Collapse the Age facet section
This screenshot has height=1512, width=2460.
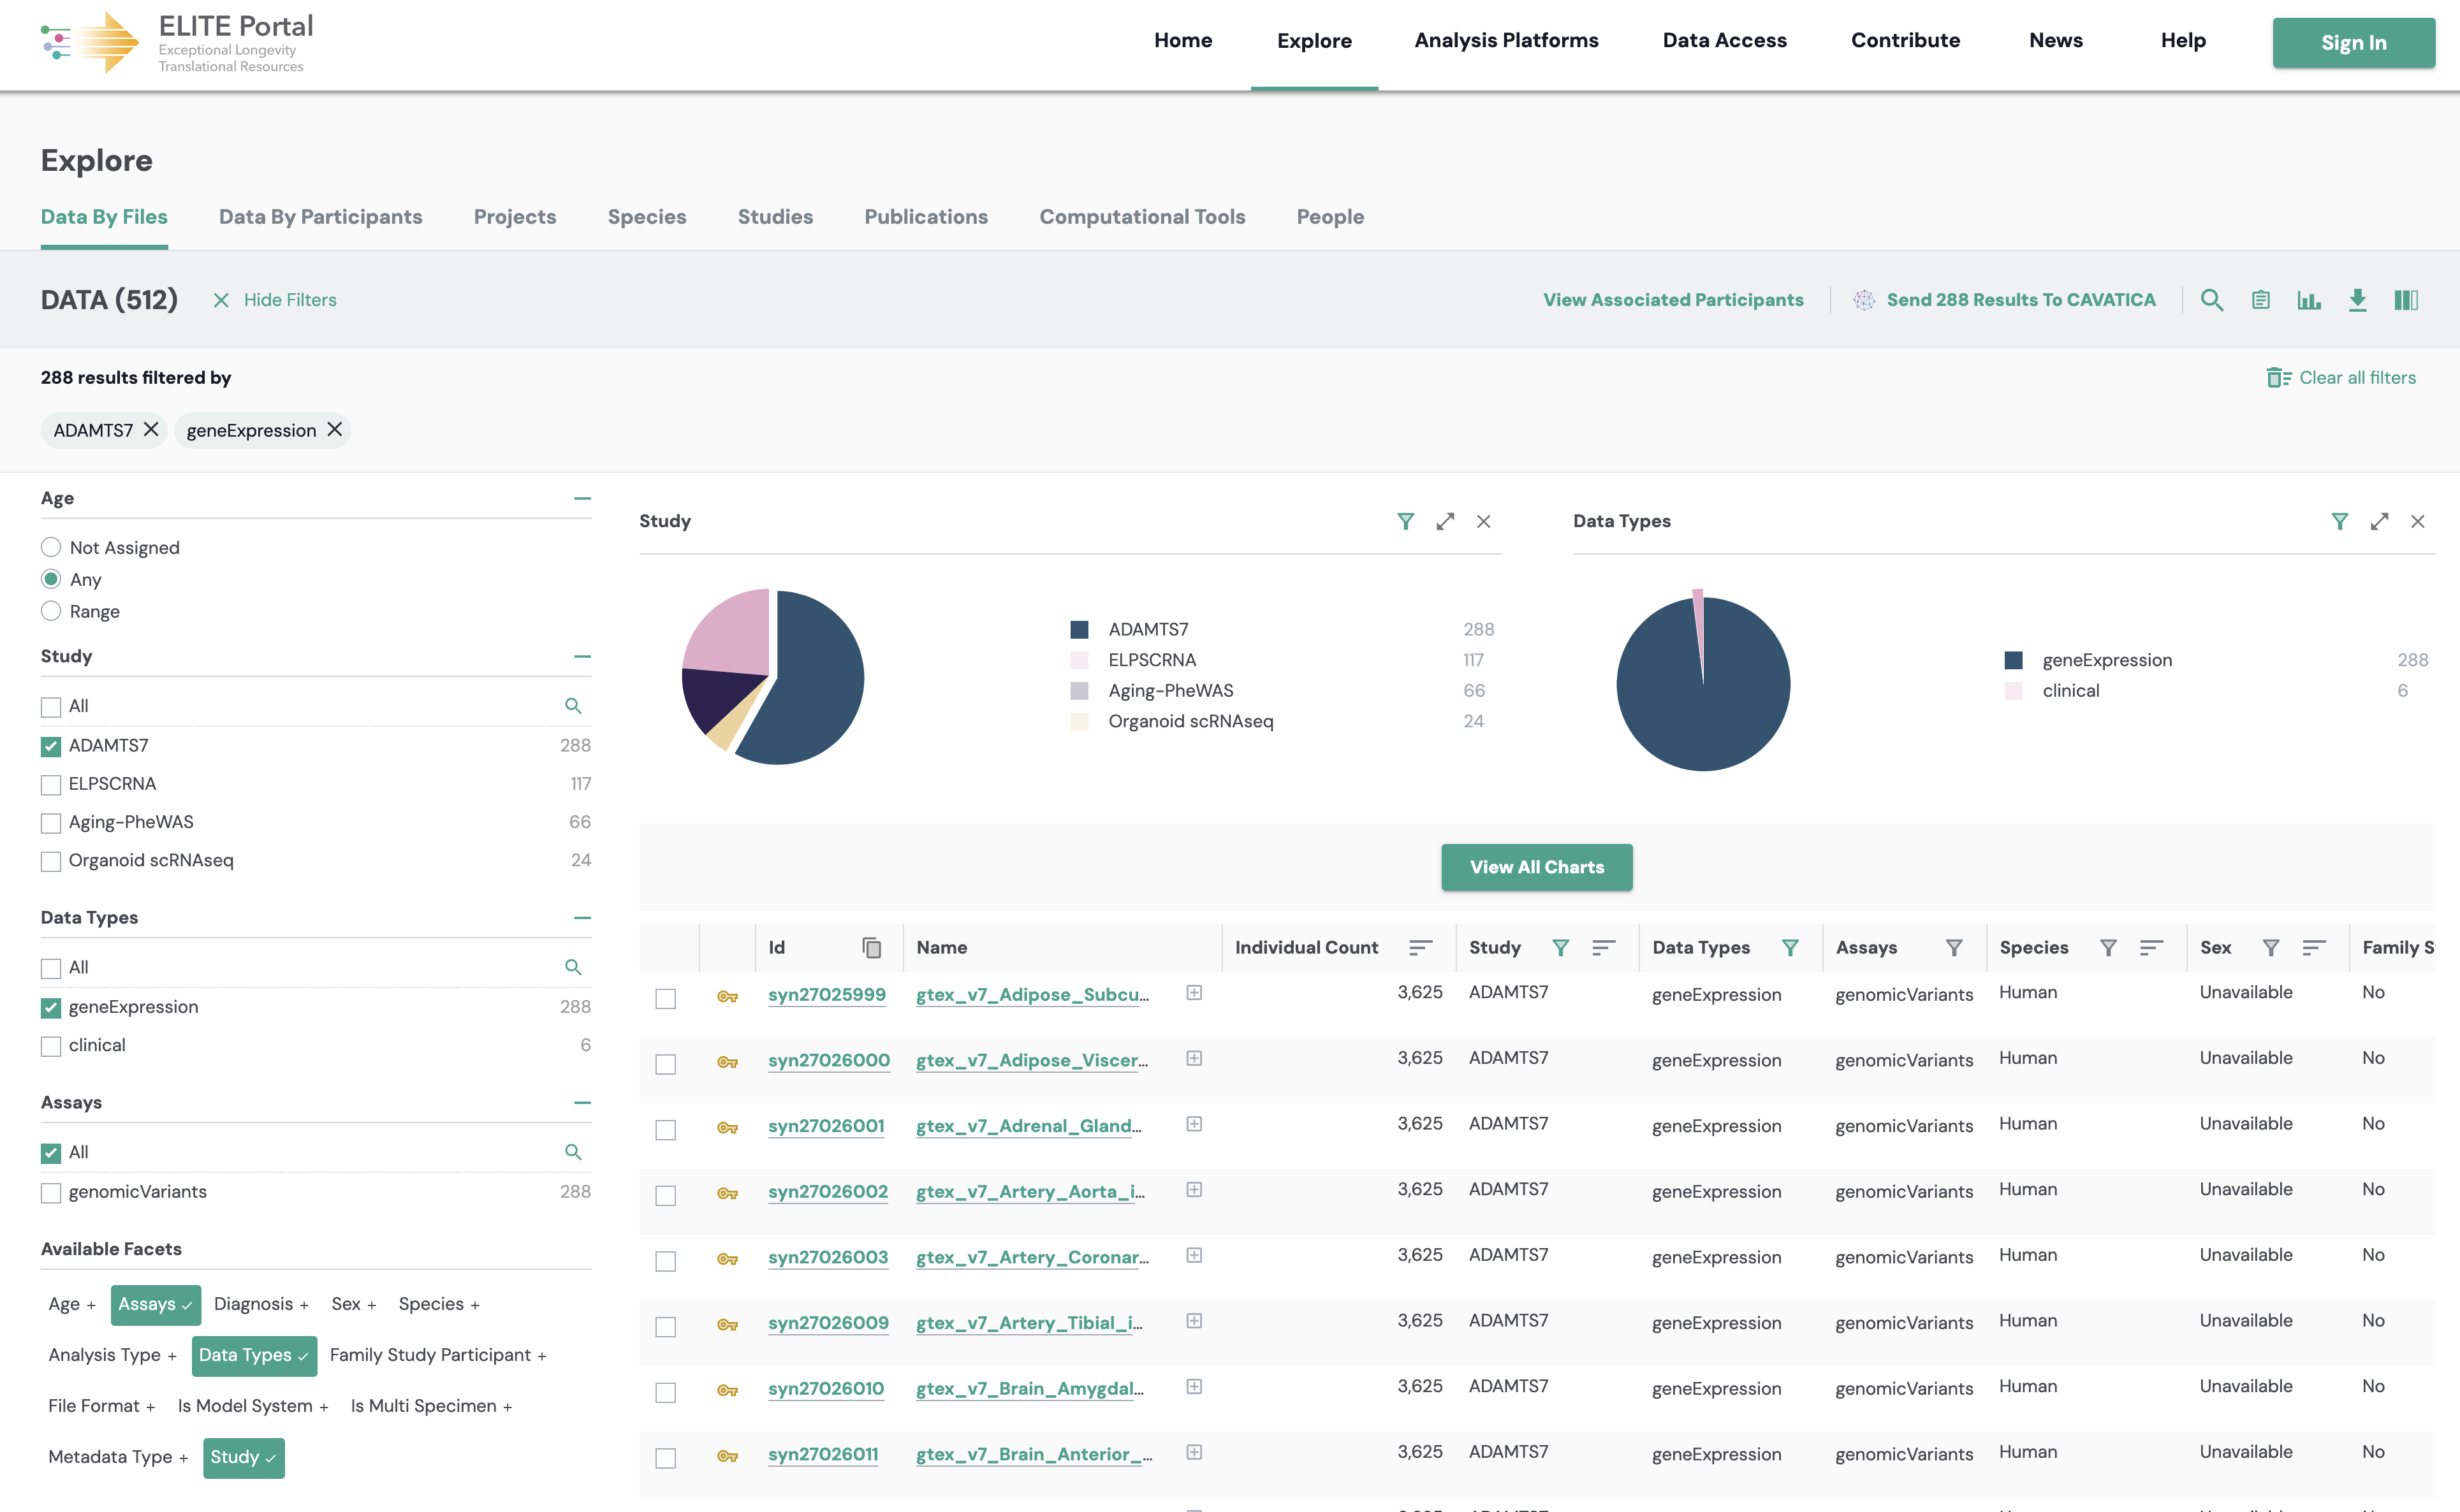click(582, 498)
